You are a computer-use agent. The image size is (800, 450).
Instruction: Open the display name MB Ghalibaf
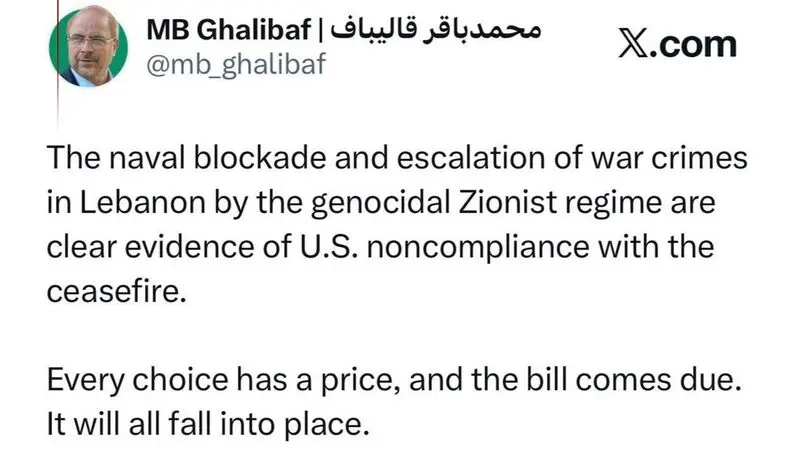[229, 30]
